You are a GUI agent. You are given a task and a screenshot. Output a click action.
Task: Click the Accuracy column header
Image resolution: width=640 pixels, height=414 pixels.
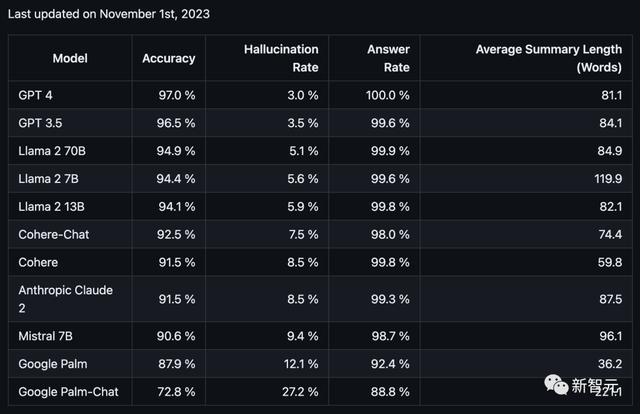pyautogui.click(x=169, y=58)
